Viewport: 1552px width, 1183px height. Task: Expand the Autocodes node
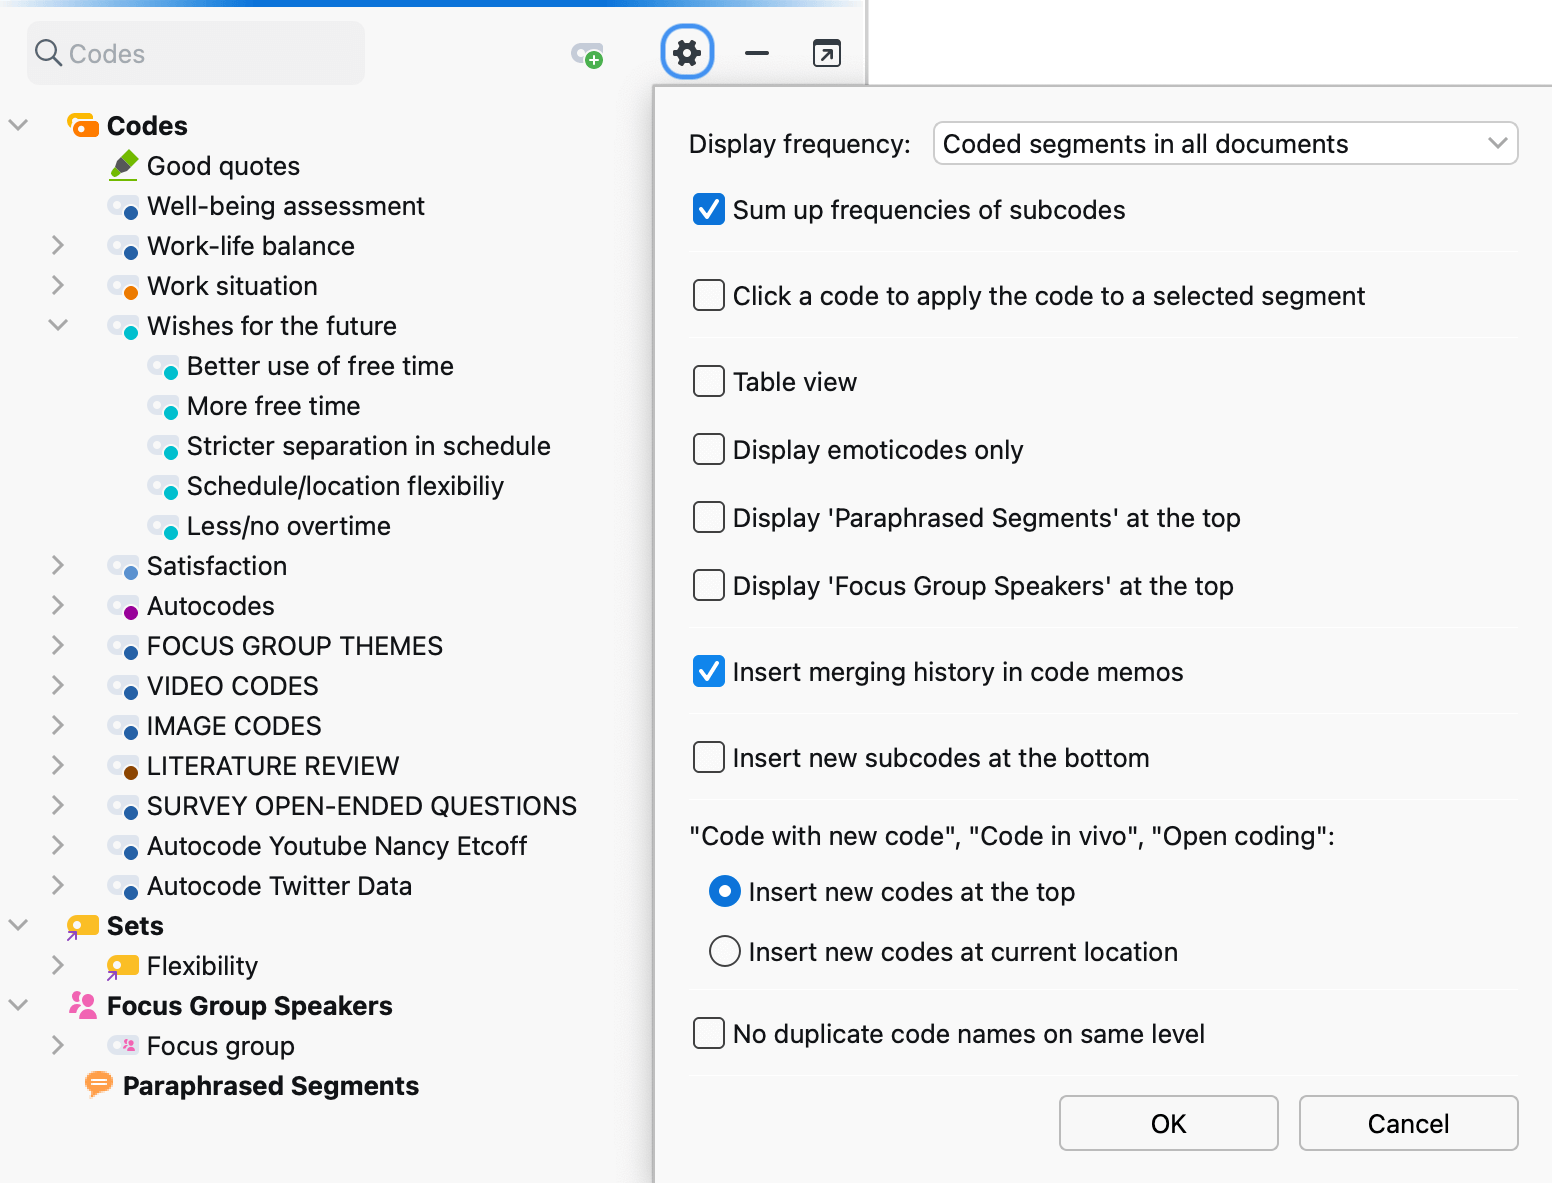pyautogui.click(x=58, y=605)
